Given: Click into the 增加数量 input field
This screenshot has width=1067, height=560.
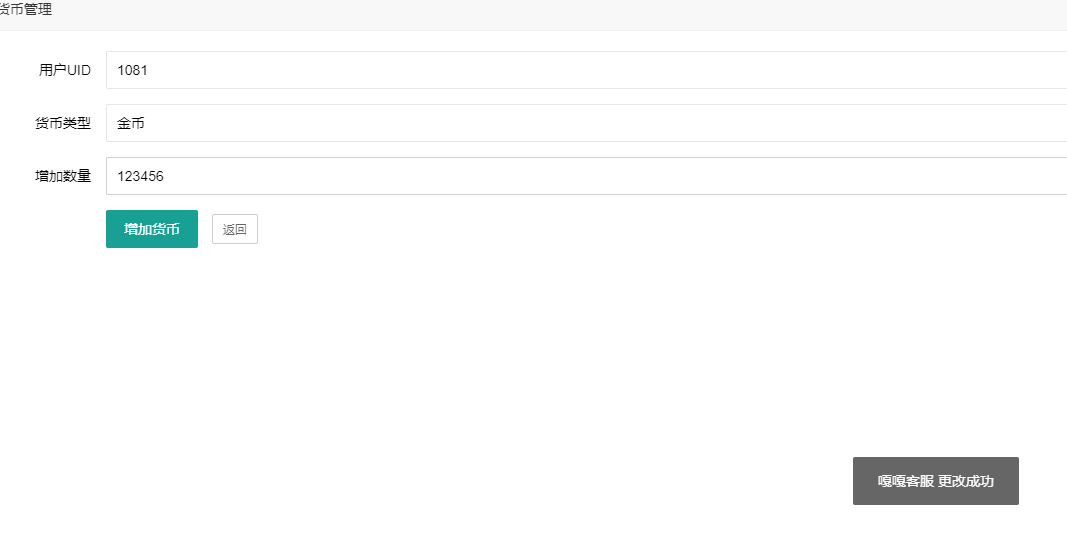Looking at the screenshot, I should 586,176.
